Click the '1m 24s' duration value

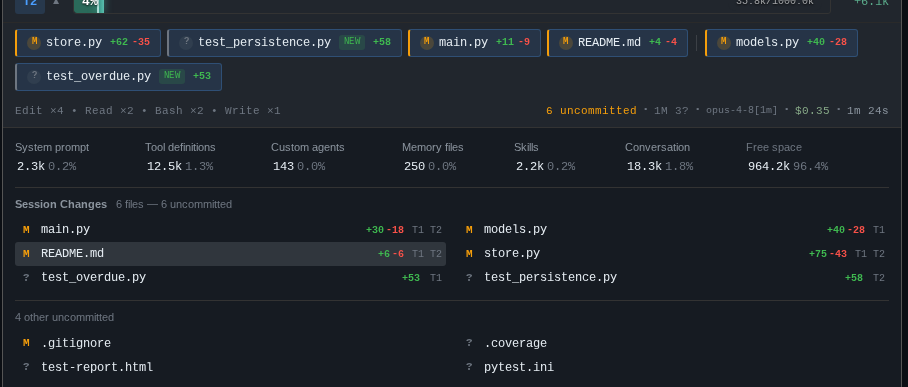tap(867, 111)
